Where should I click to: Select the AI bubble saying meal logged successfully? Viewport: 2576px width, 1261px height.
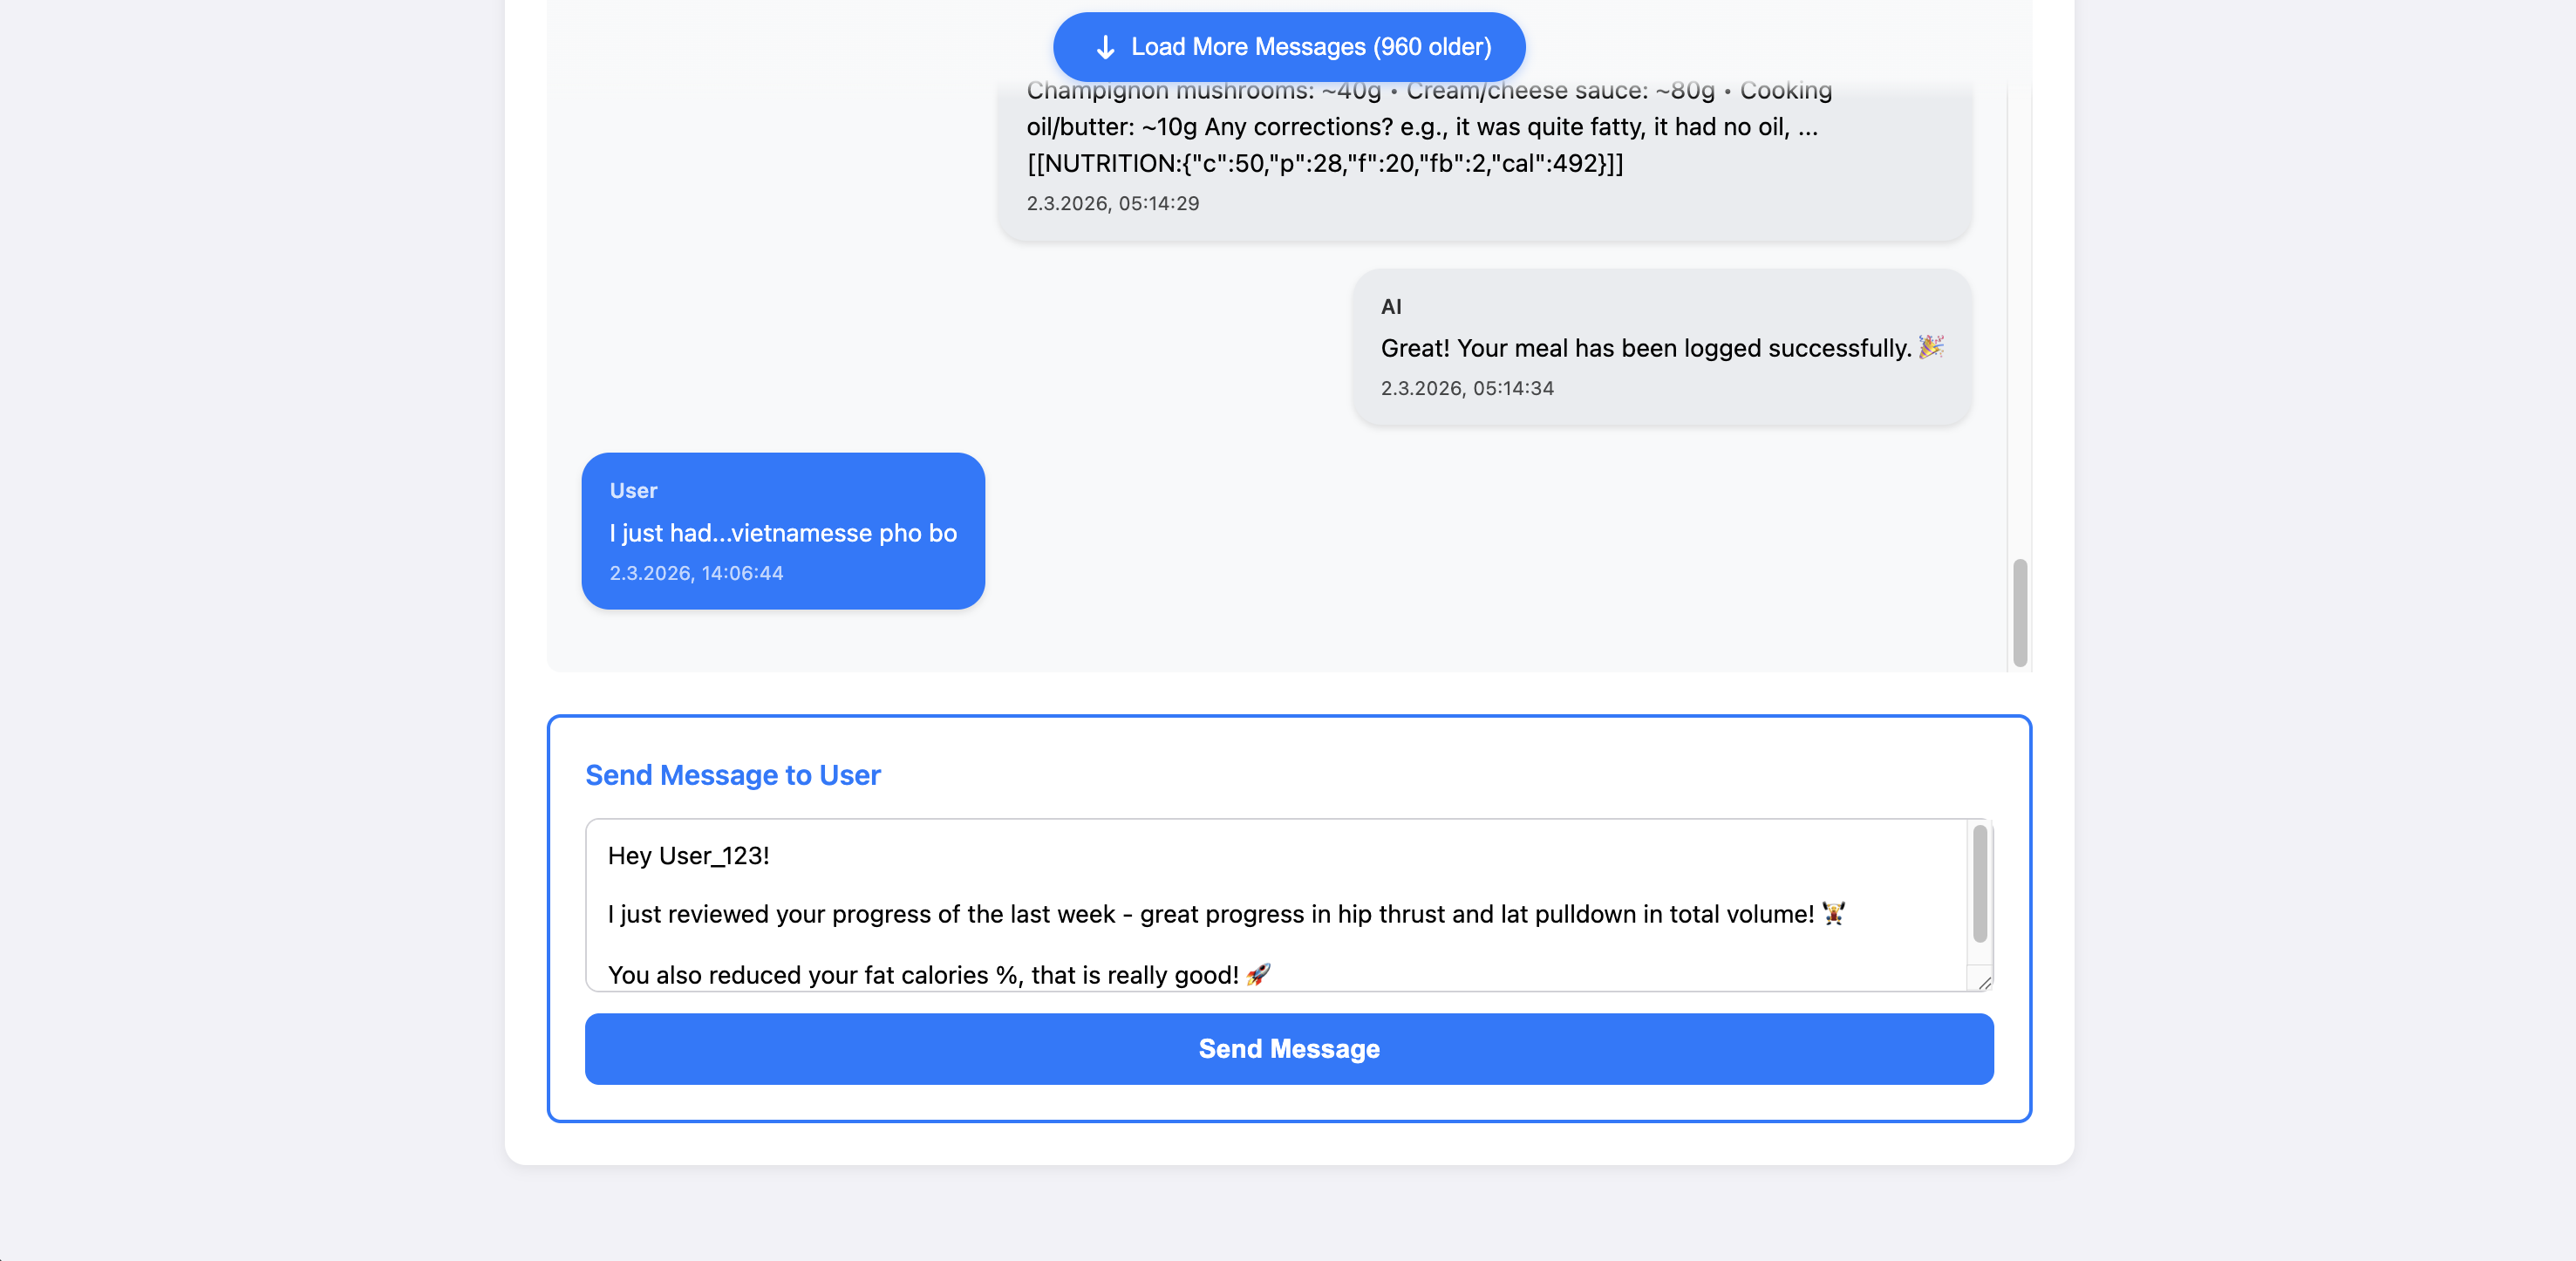pos(1660,348)
